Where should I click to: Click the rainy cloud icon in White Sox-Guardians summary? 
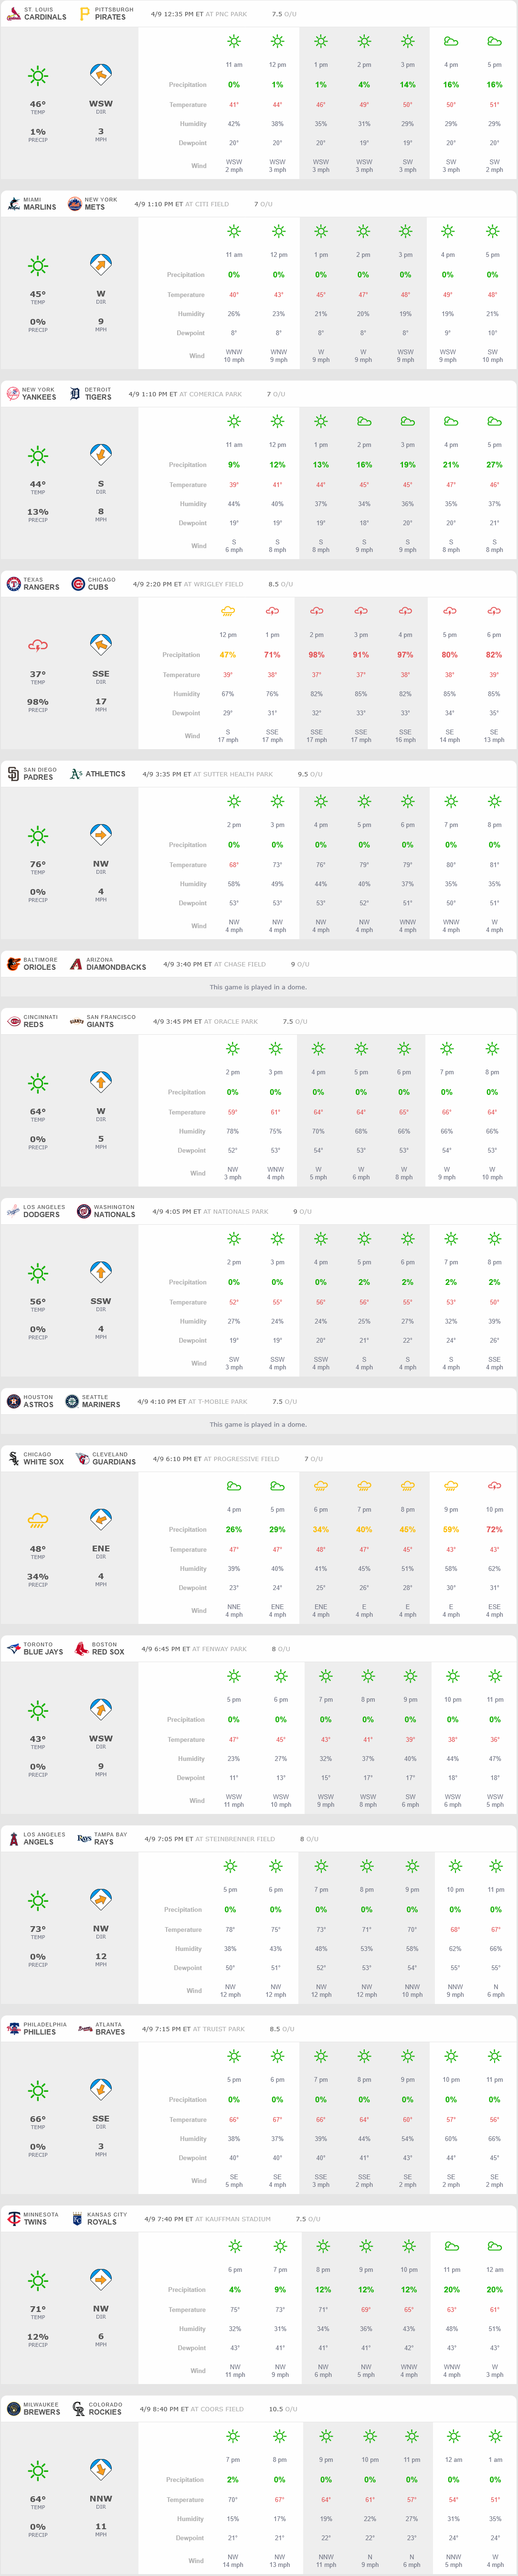pyautogui.click(x=38, y=1520)
